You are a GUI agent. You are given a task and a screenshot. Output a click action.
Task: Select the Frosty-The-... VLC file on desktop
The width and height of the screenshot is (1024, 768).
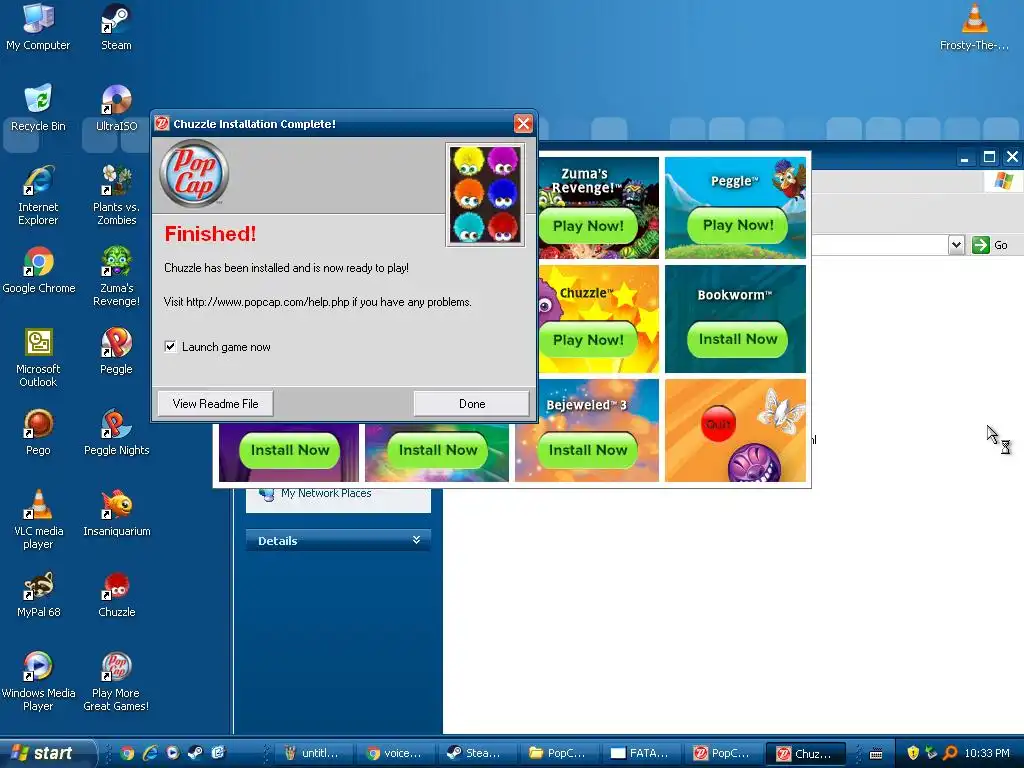[974, 27]
